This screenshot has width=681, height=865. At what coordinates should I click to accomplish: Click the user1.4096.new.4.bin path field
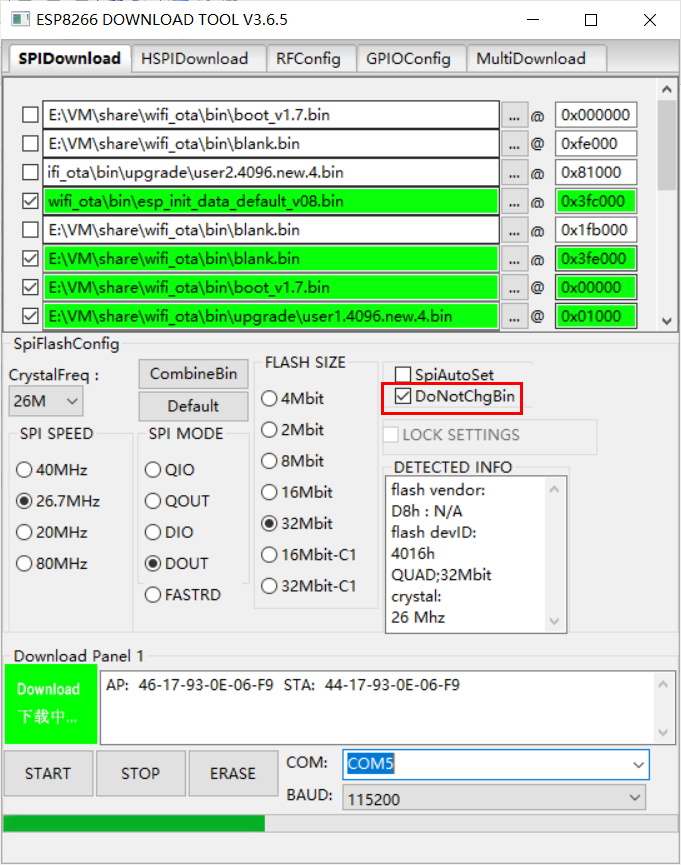coord(271,316)
